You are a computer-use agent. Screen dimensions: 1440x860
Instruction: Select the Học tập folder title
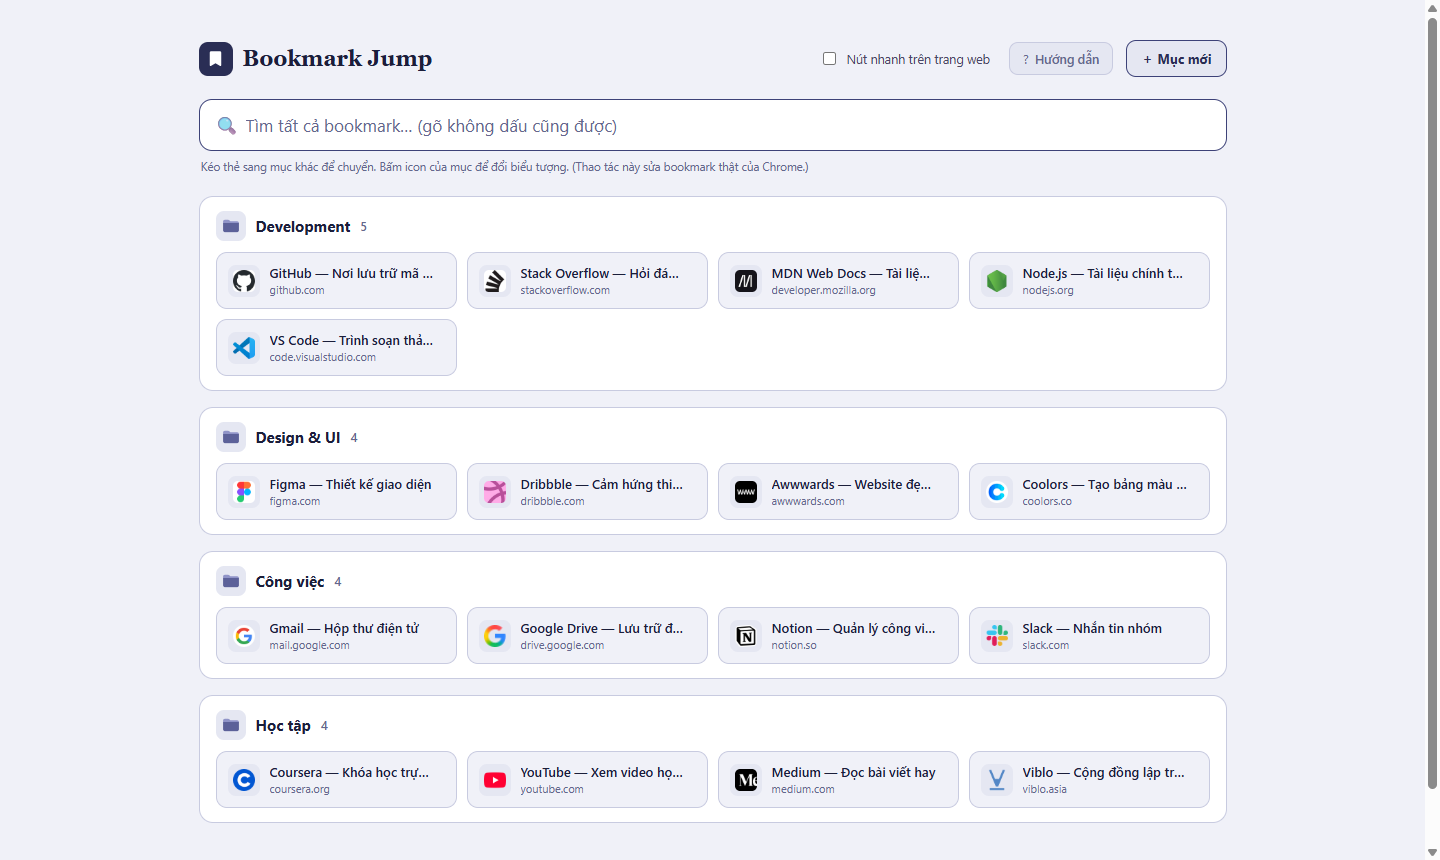click(283, 726)
